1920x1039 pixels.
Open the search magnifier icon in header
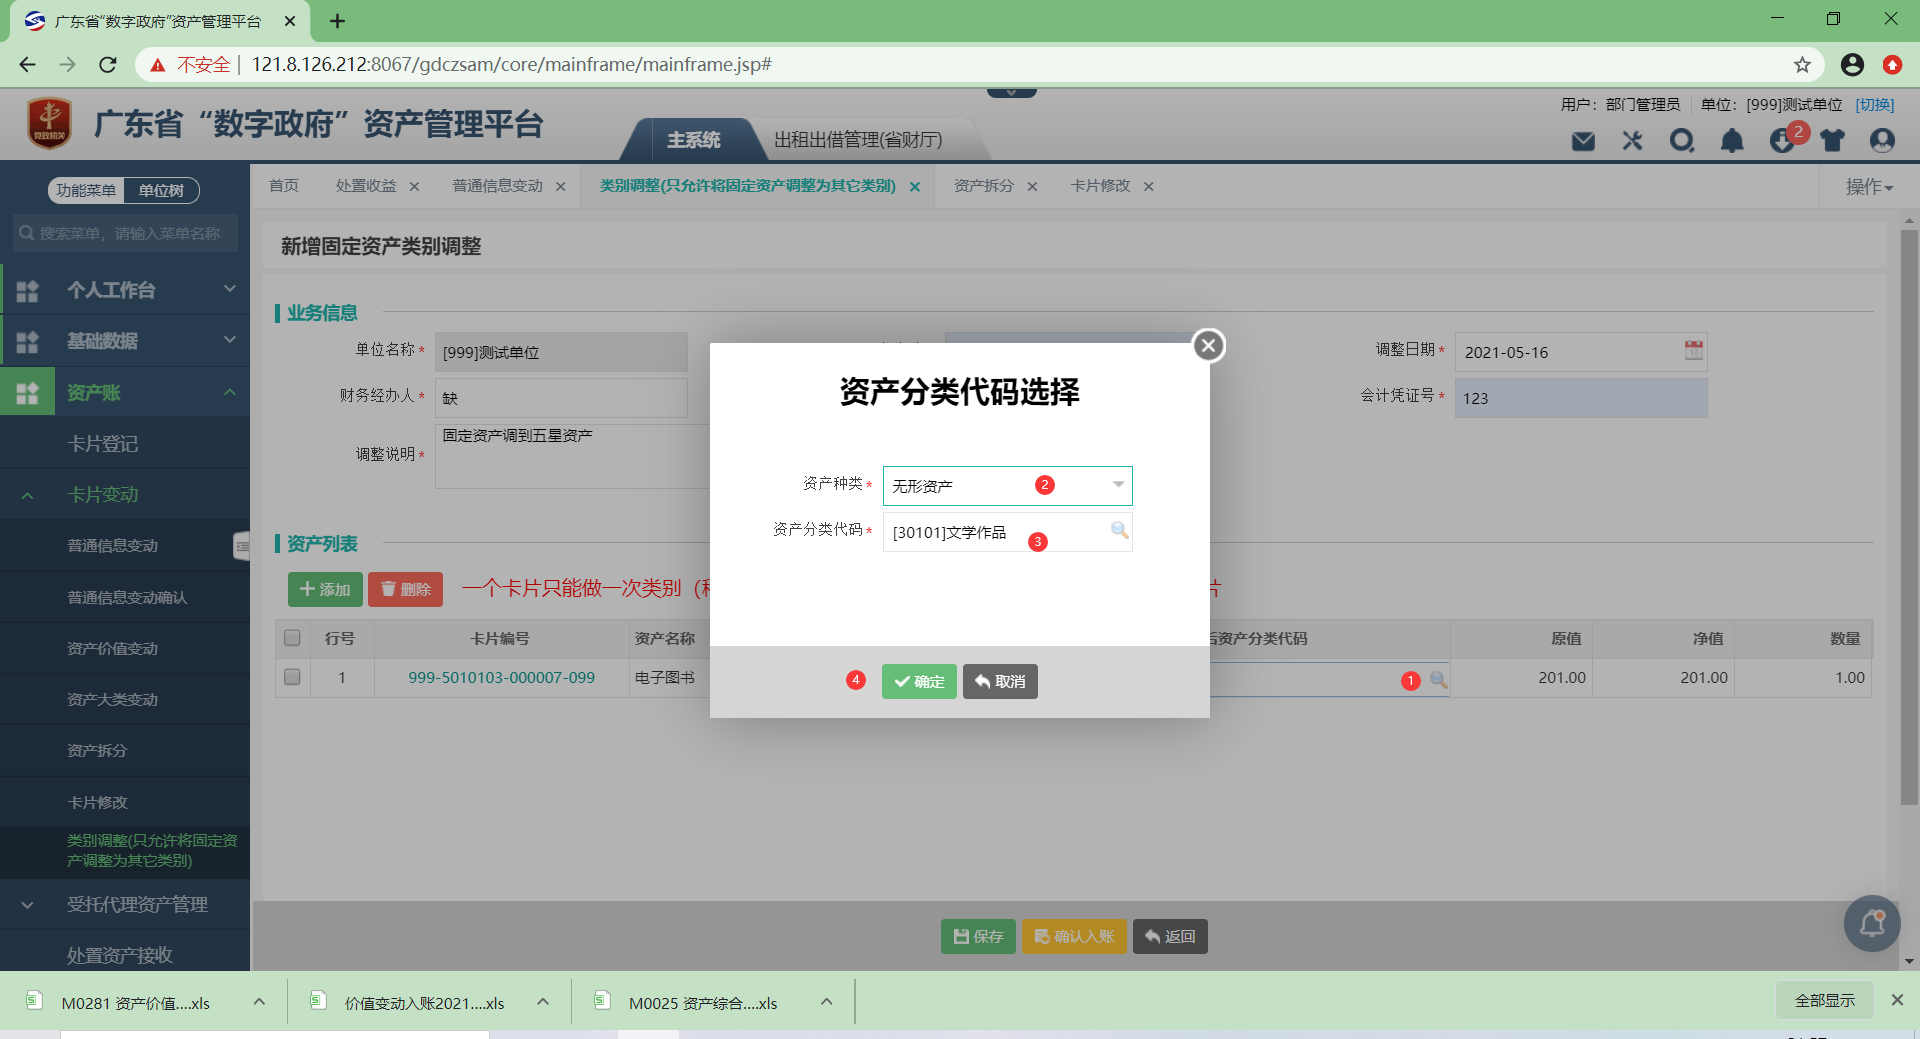click(x=1682, y=141)
